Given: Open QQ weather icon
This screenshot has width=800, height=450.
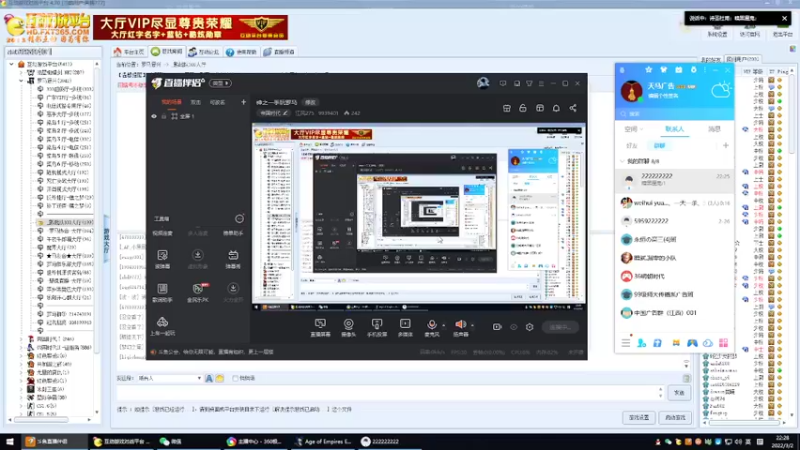Looking at the screenshot, I should point(721,90).
